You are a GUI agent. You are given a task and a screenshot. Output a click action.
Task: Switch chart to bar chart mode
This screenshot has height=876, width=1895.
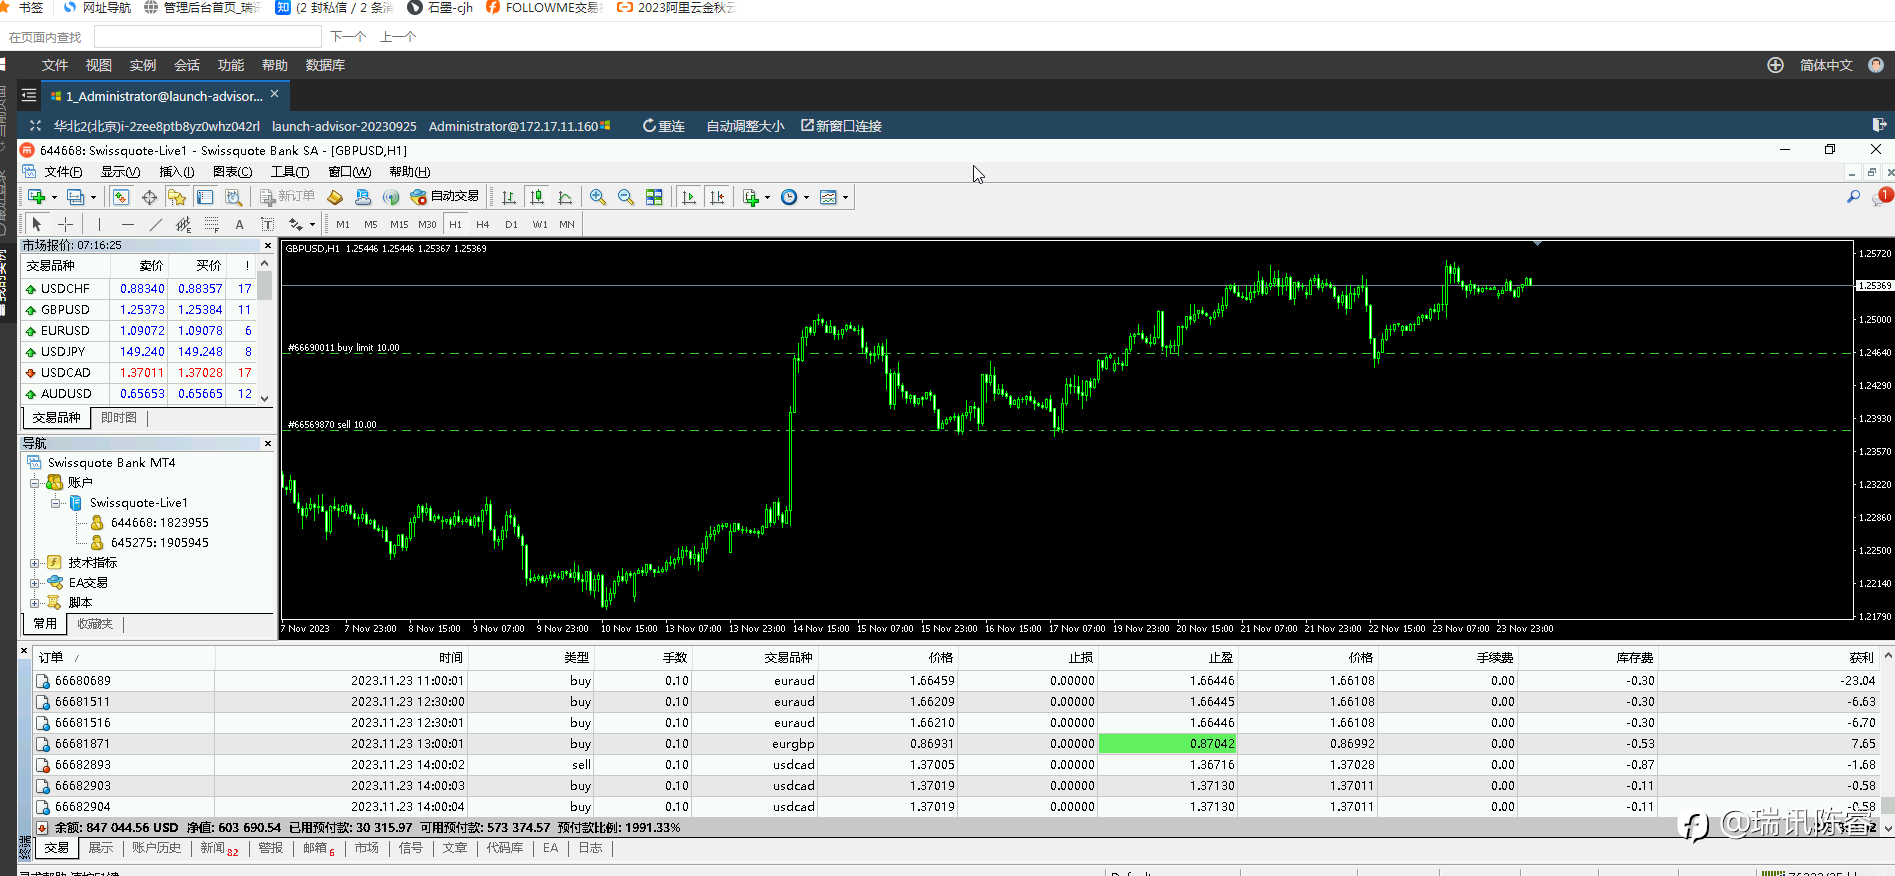pos(509,197)
